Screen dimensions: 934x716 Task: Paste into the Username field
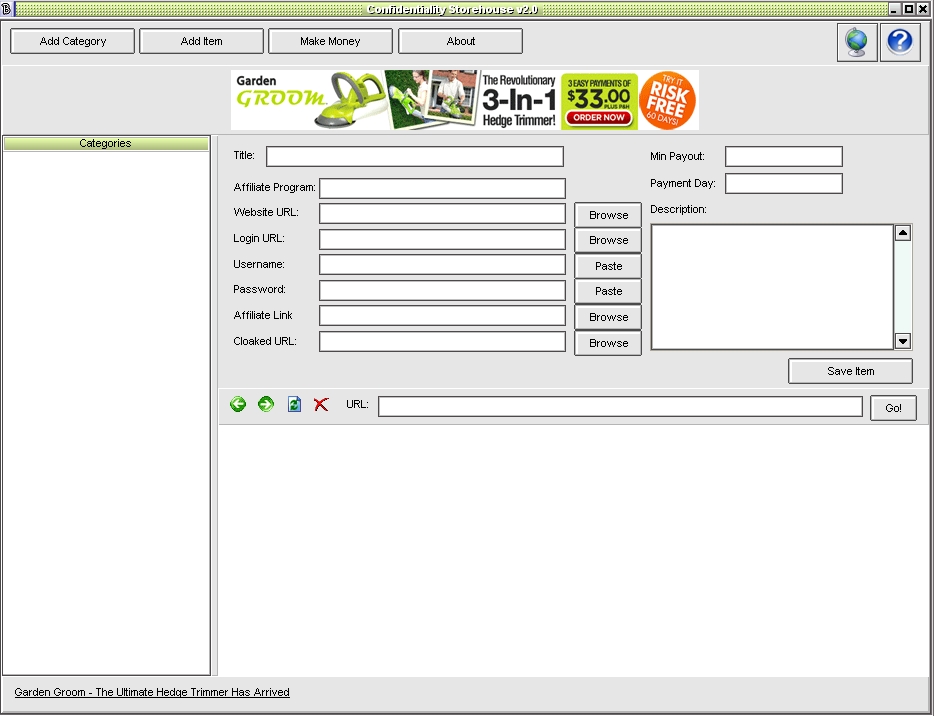[608, 266]
